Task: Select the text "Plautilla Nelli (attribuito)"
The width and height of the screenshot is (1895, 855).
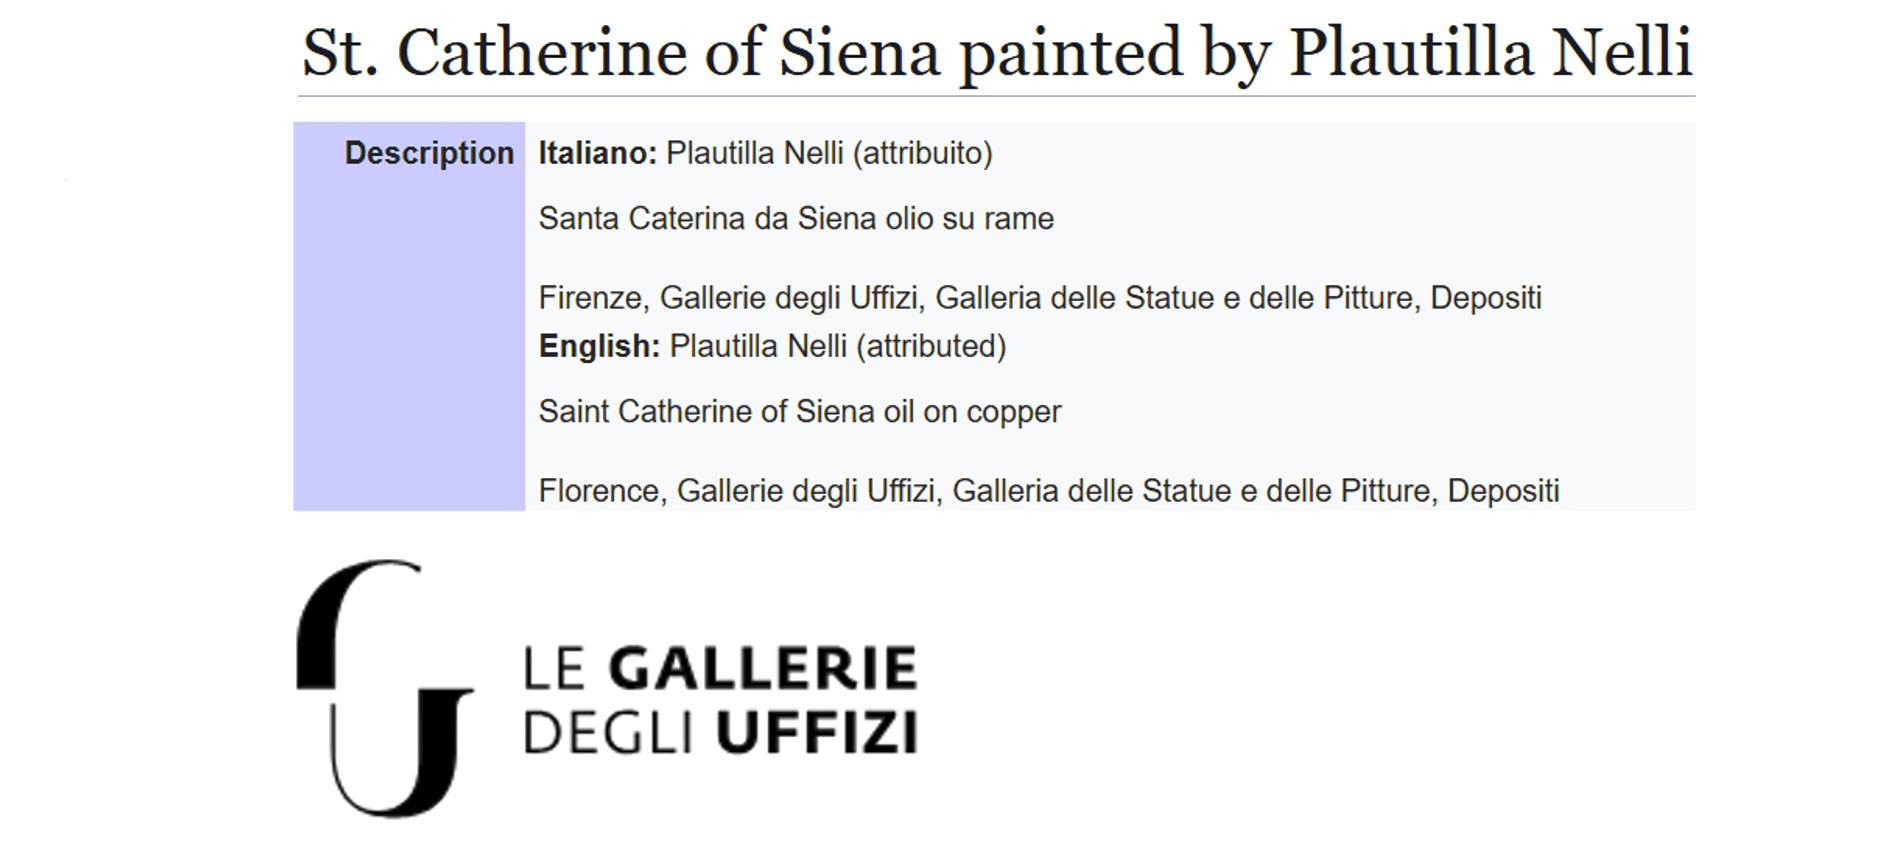Action: [829, 153]
